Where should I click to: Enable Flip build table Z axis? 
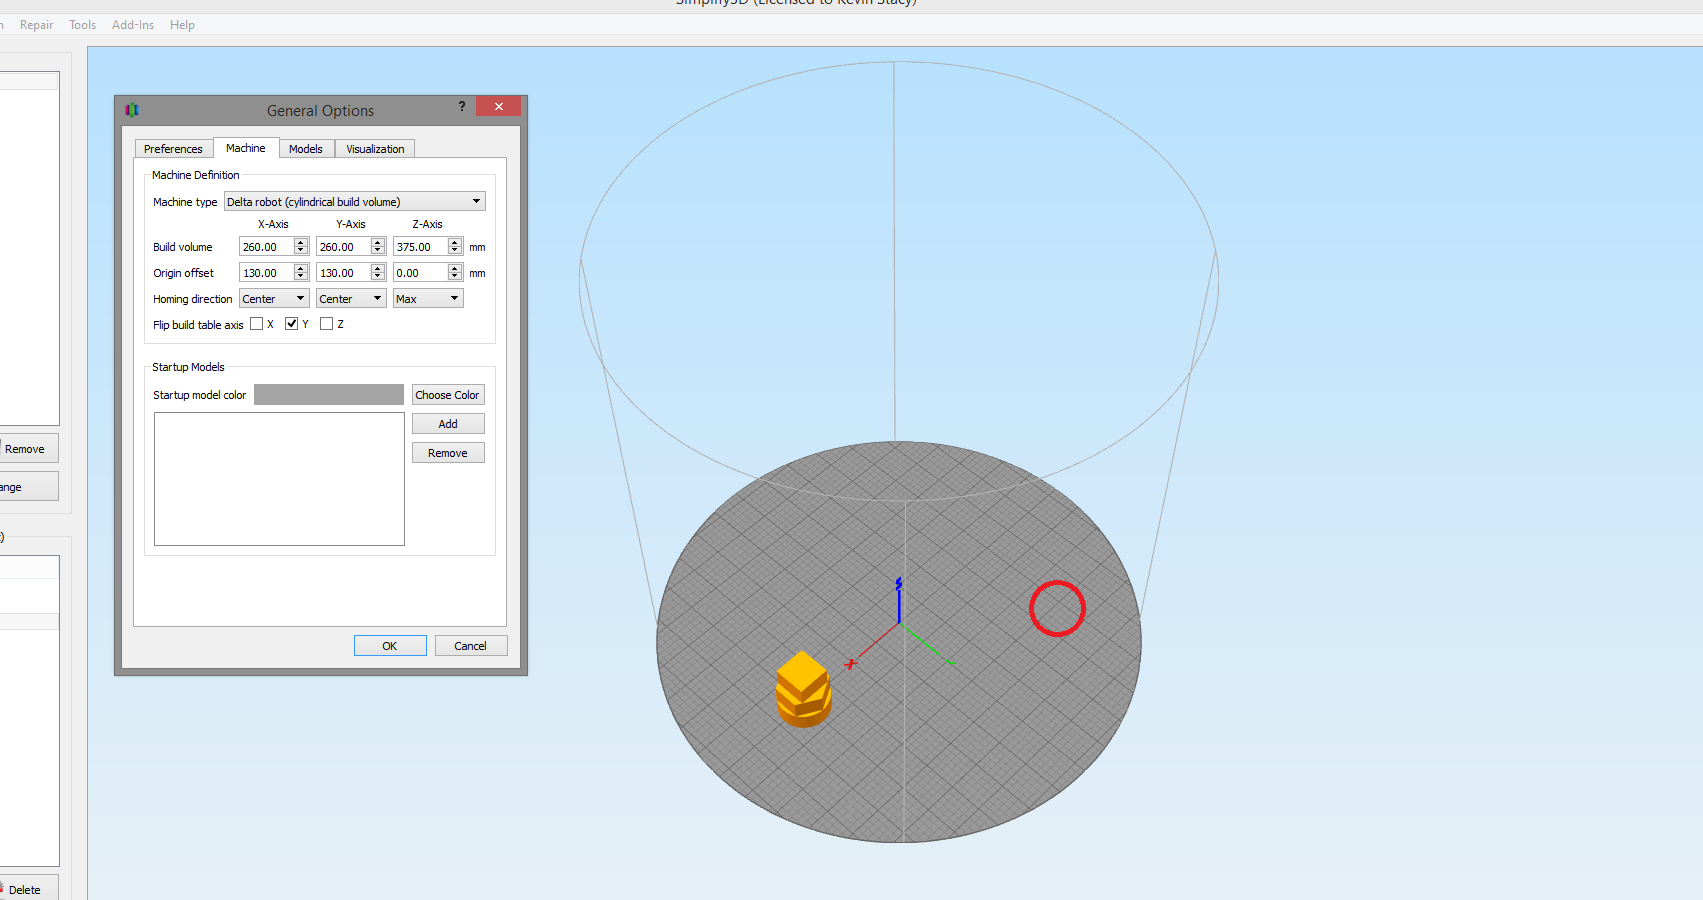[326, 324]
